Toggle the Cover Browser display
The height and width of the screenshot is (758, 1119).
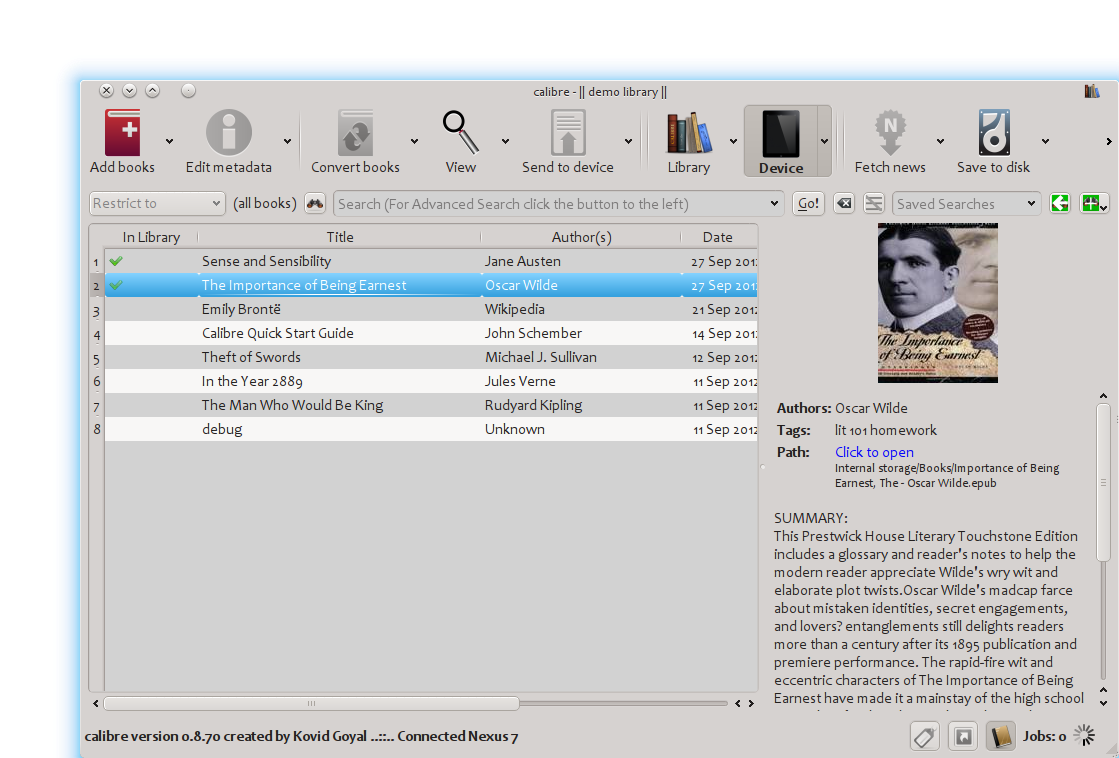click(x=962, y=736)
